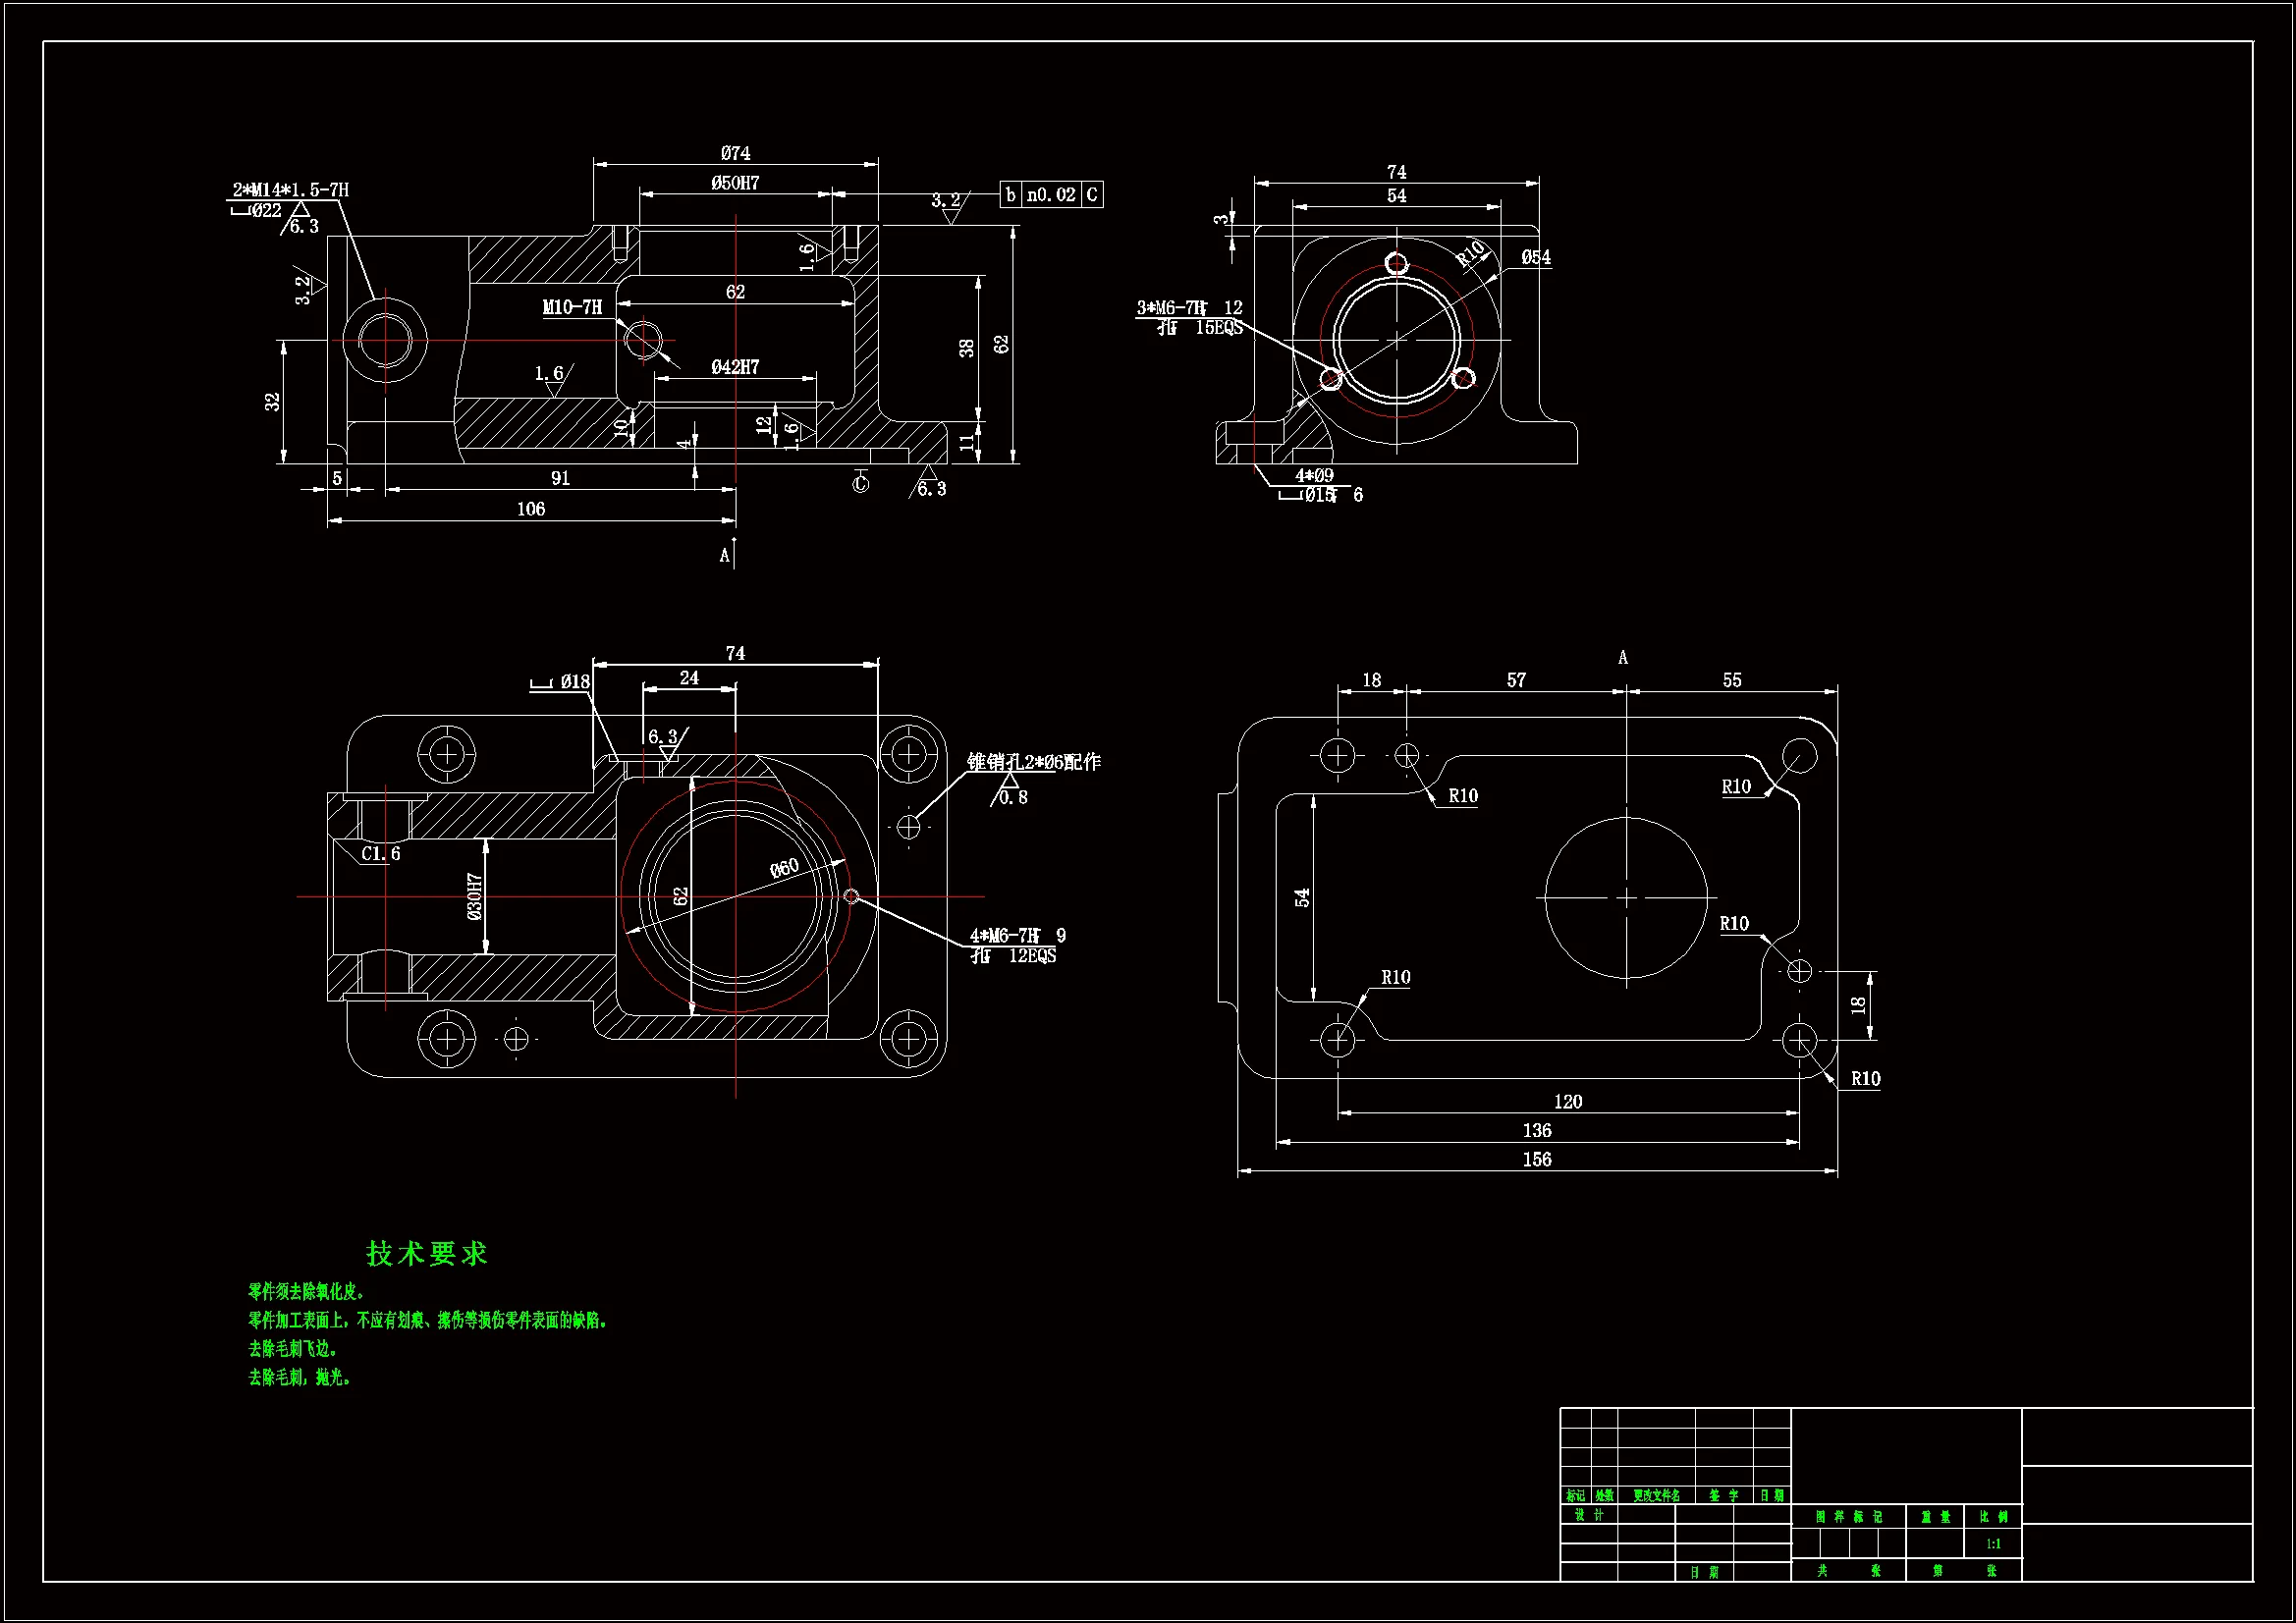Select the 3*M6-7H hole callout
This screenshot has height=1623, width=2296.
[1172, 308]
